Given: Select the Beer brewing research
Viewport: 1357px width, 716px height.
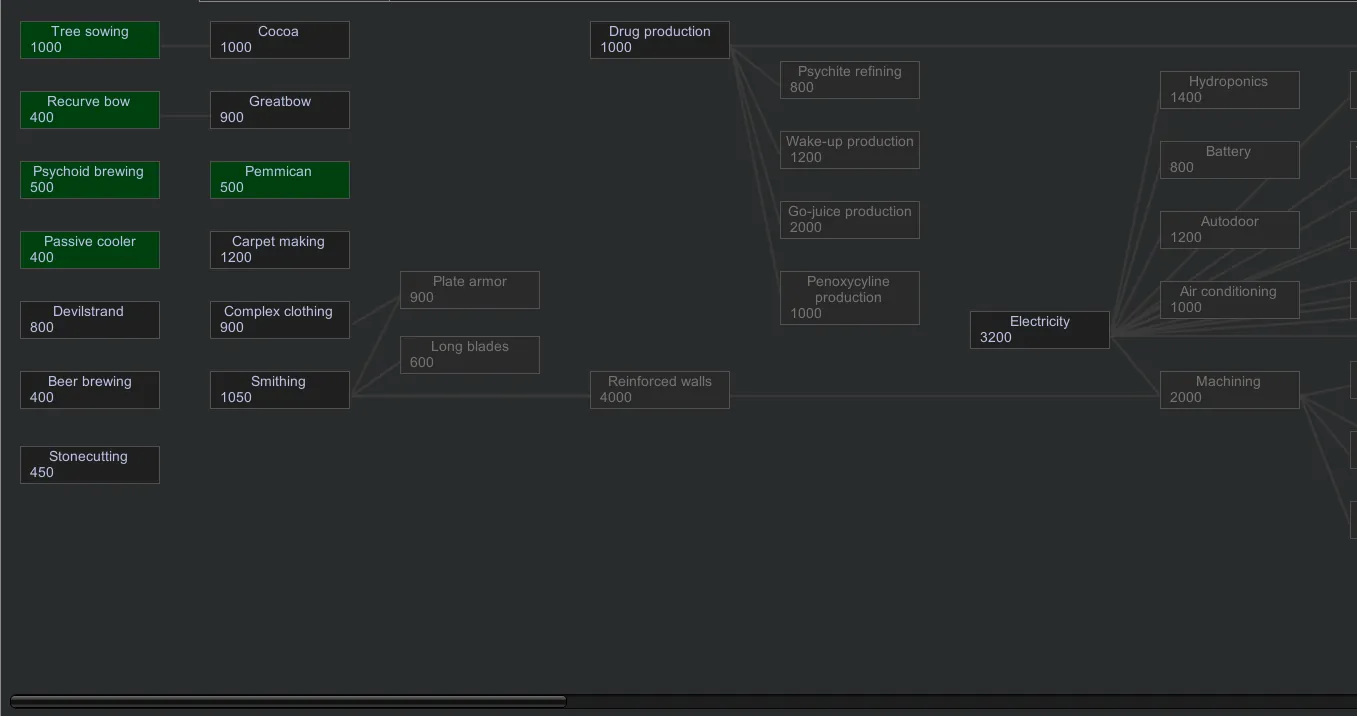Looking at the screenshot, I should (90, 390).
